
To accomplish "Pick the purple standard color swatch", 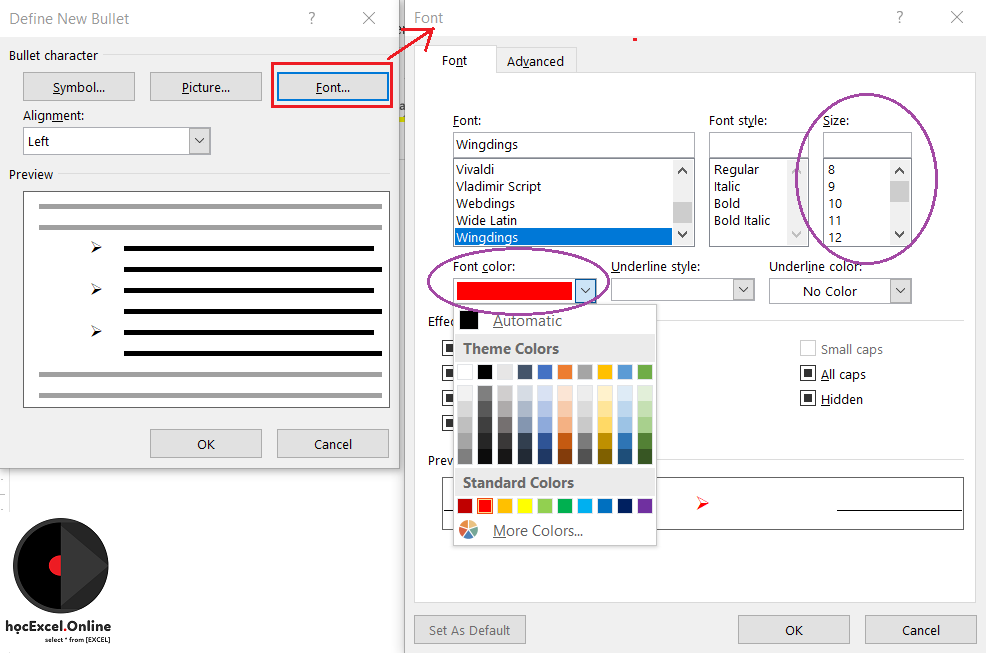I will point(645,506).
